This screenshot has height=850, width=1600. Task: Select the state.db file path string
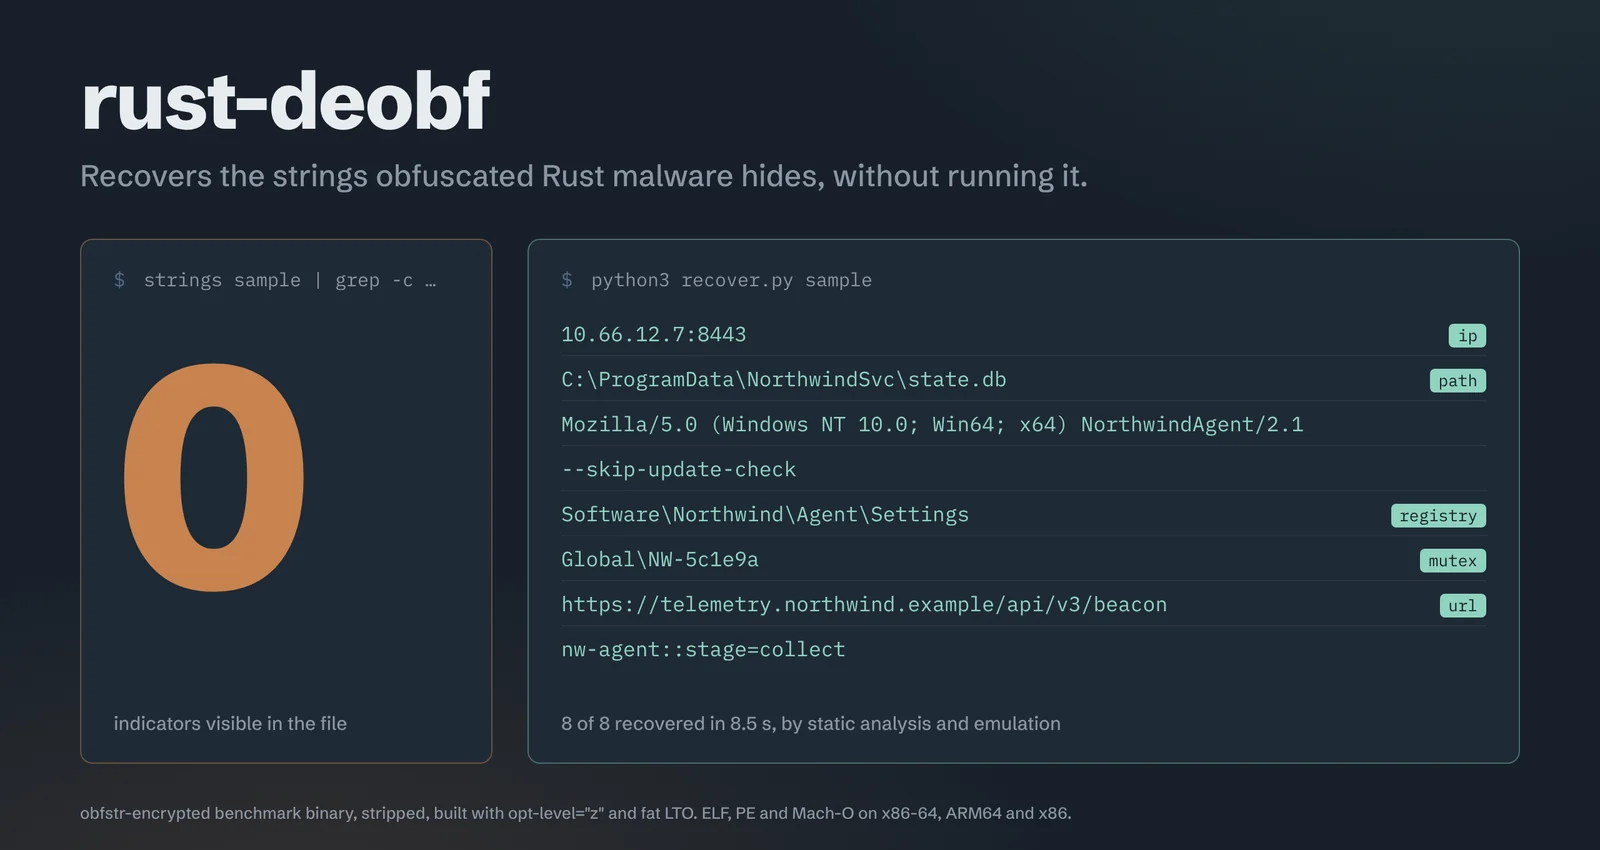pyautogui.click(x=784, y=380)
